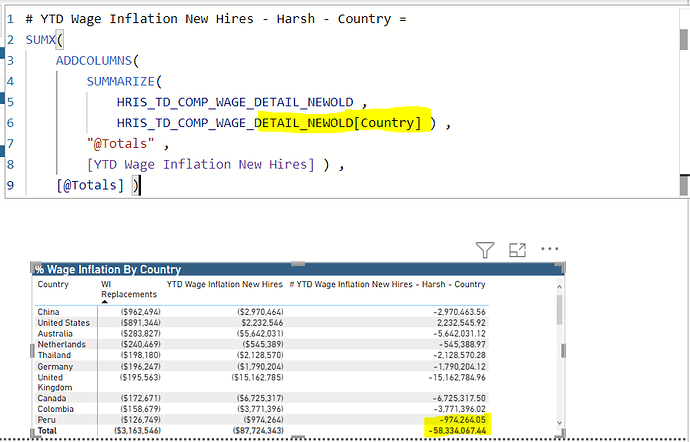
Task: Select the Peru country cell
Action: (x=46, y=420)
